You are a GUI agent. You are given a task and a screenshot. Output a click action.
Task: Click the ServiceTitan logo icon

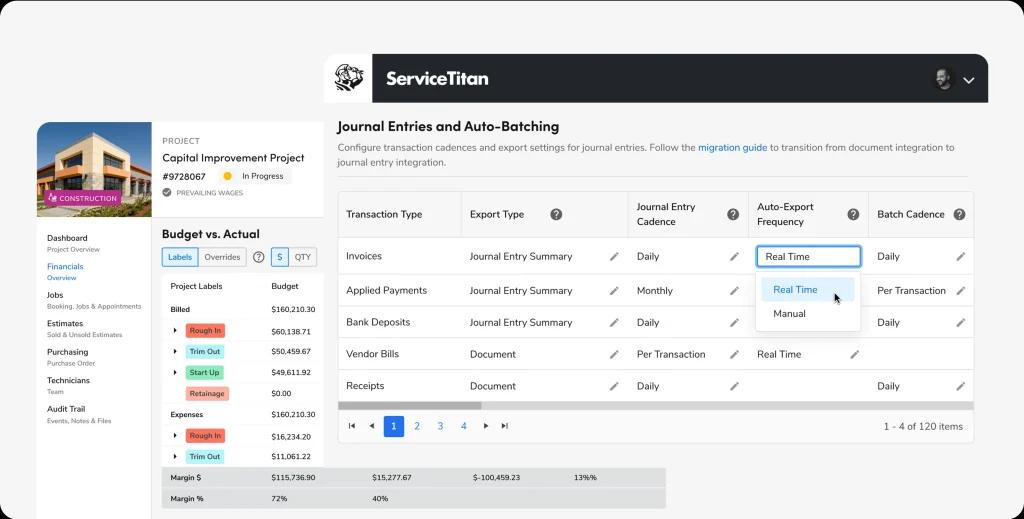pyautogui.click(x=348, y=78)
